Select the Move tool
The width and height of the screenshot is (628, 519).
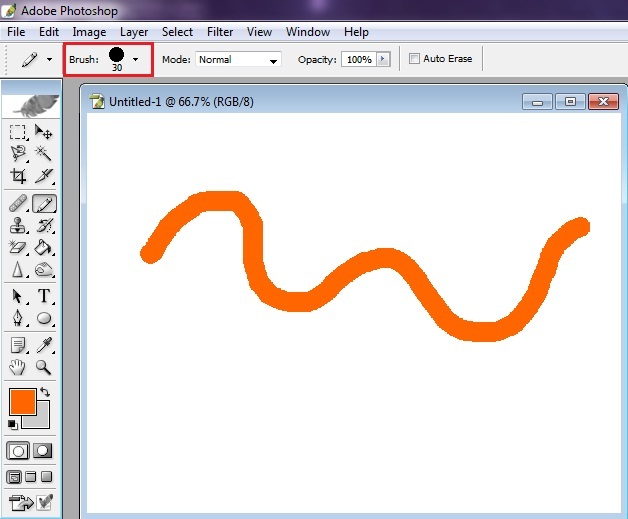(x=43, y=132)
